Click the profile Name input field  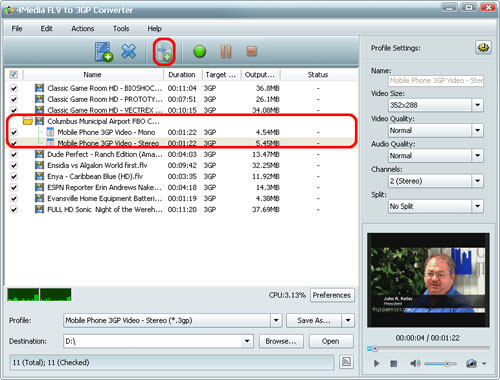click(x=436, y=80)
